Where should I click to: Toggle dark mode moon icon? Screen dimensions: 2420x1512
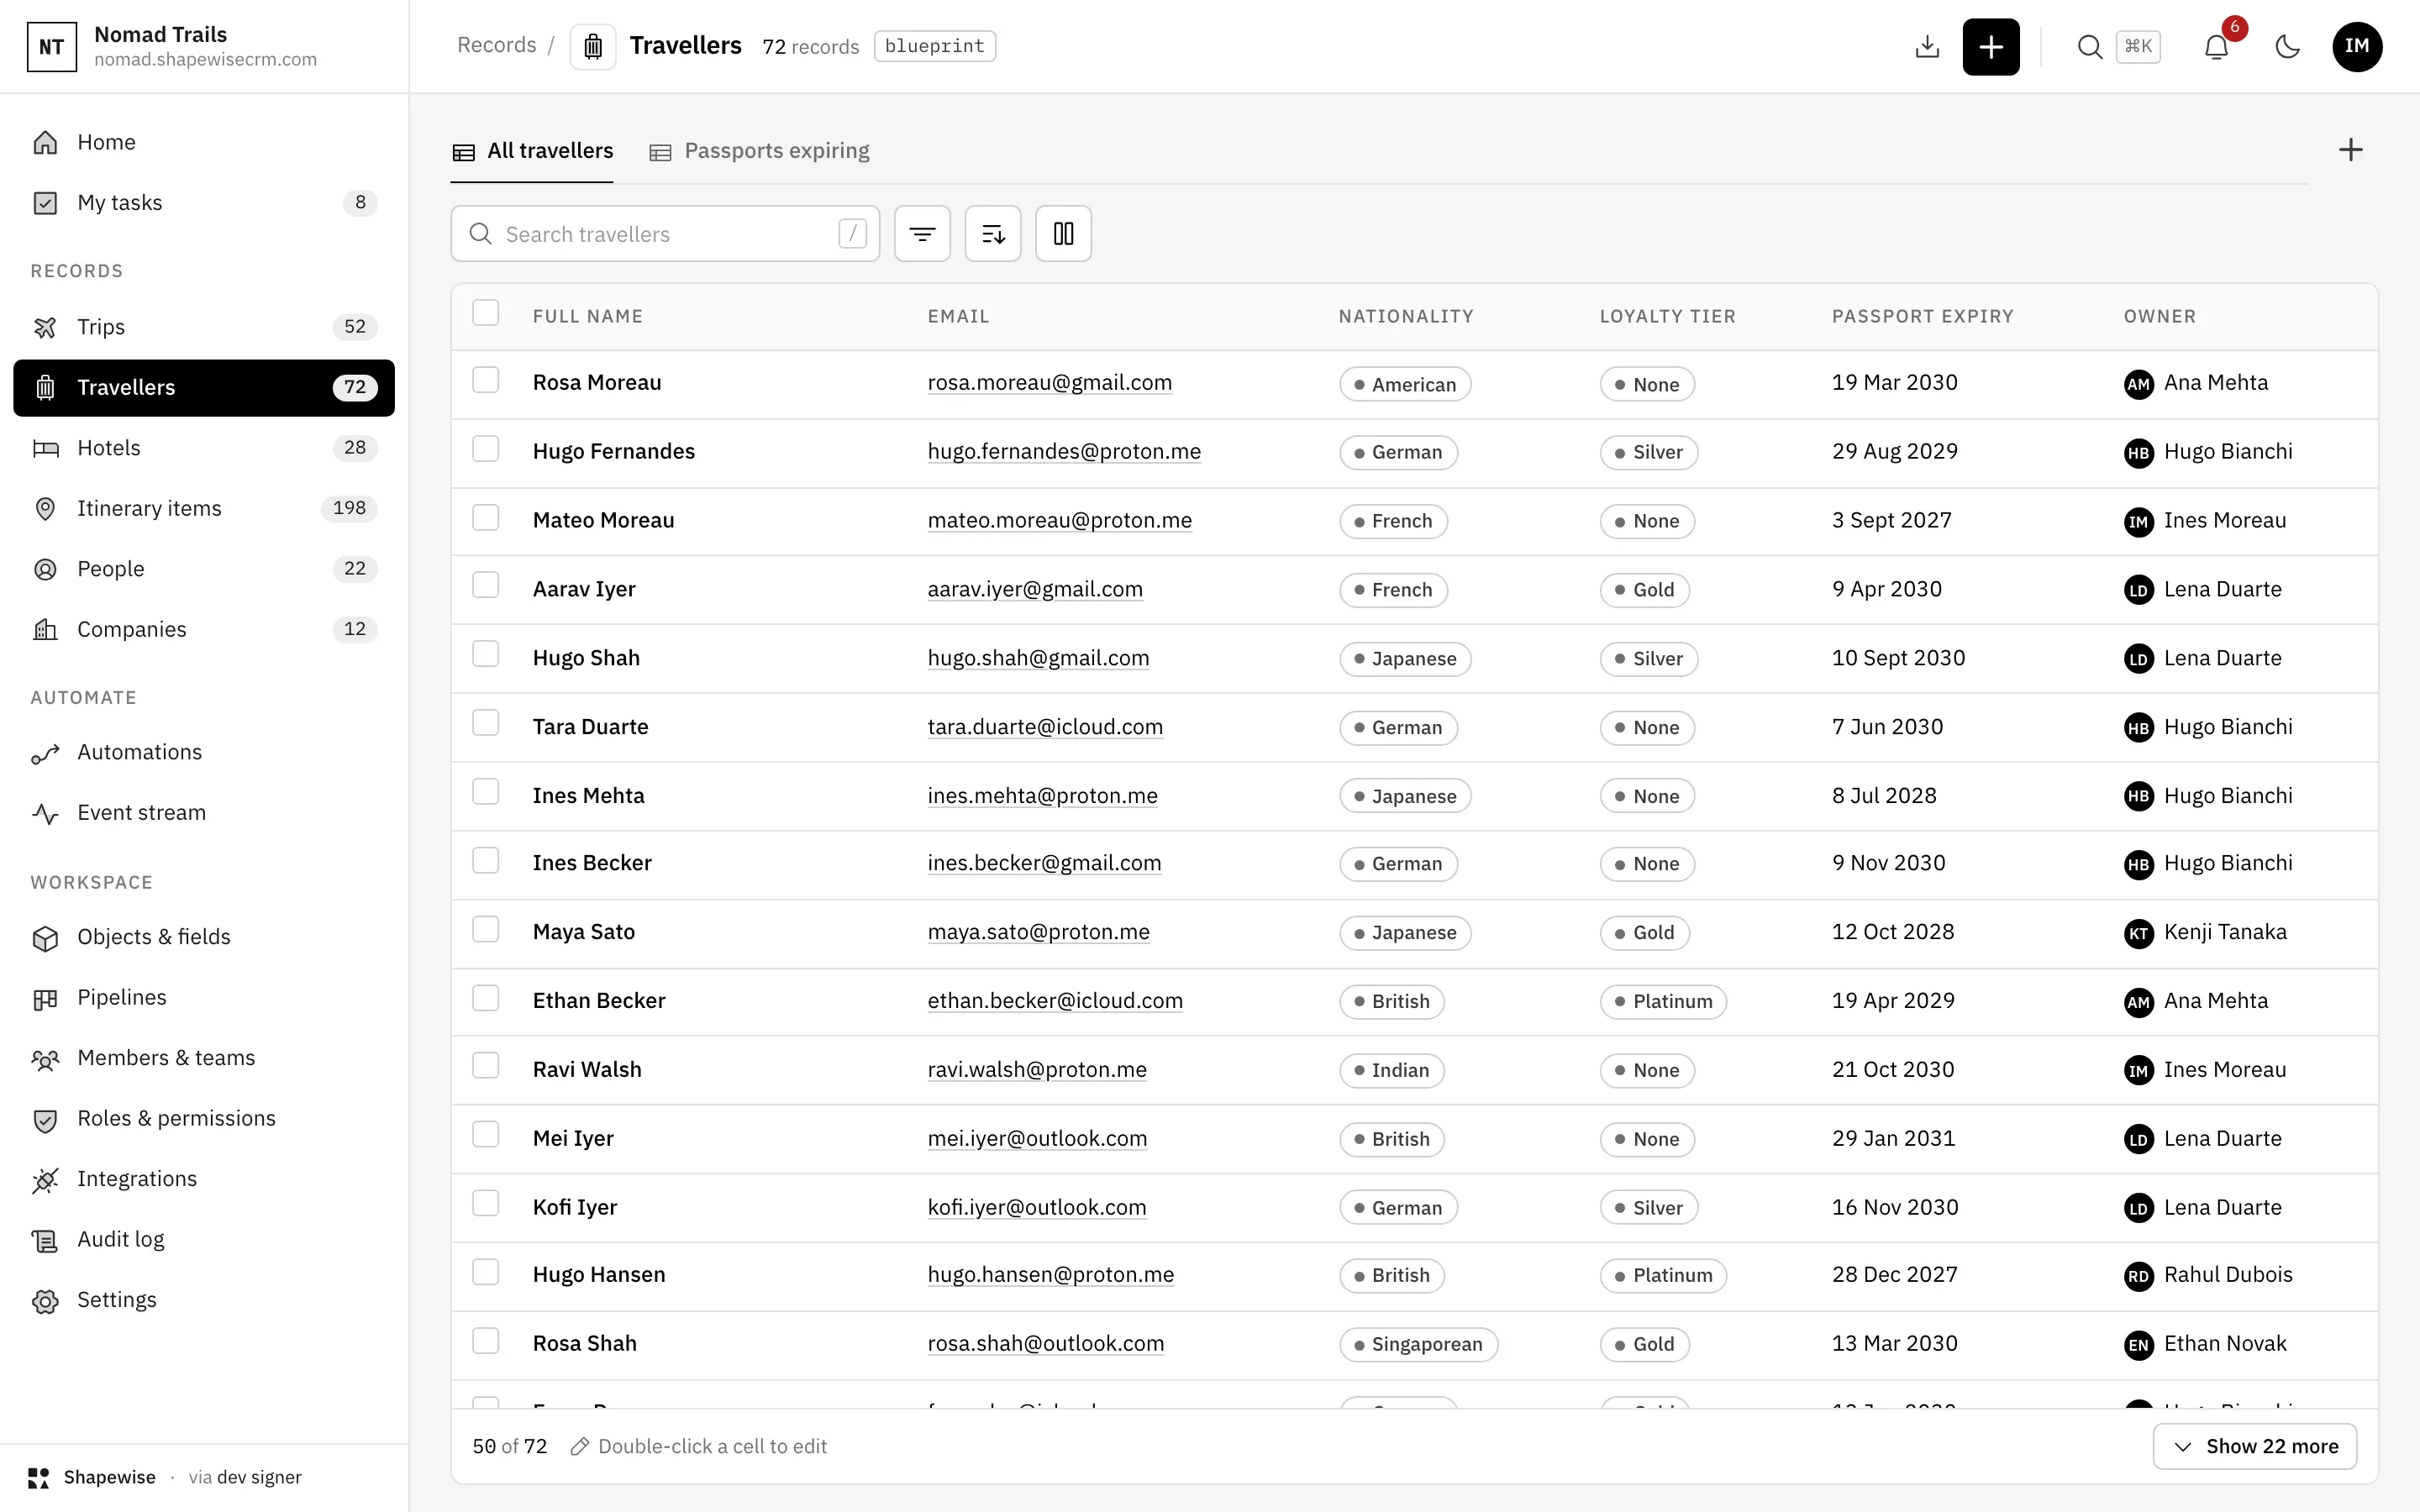(x=2287, y=47)
